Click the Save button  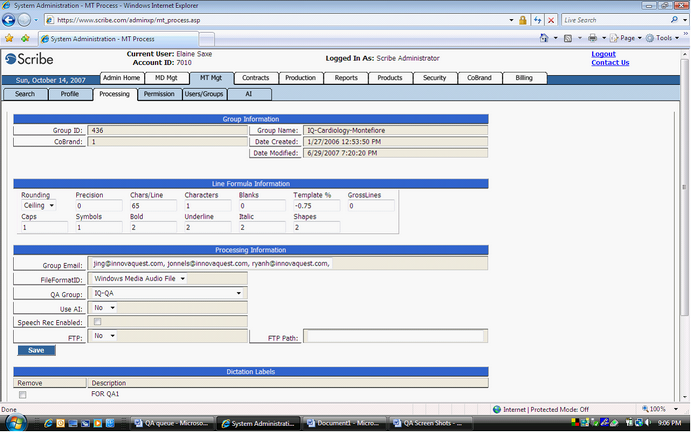pos(36,350)
